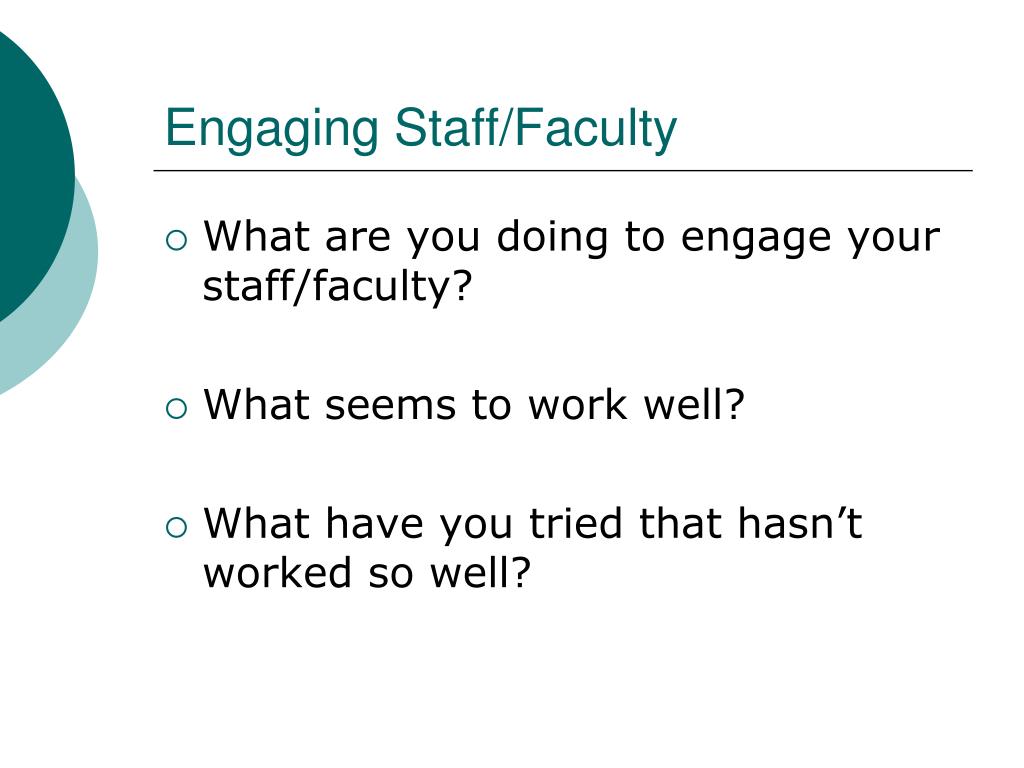Click the word 'hasn't' in third bullet

coord(800,524)
